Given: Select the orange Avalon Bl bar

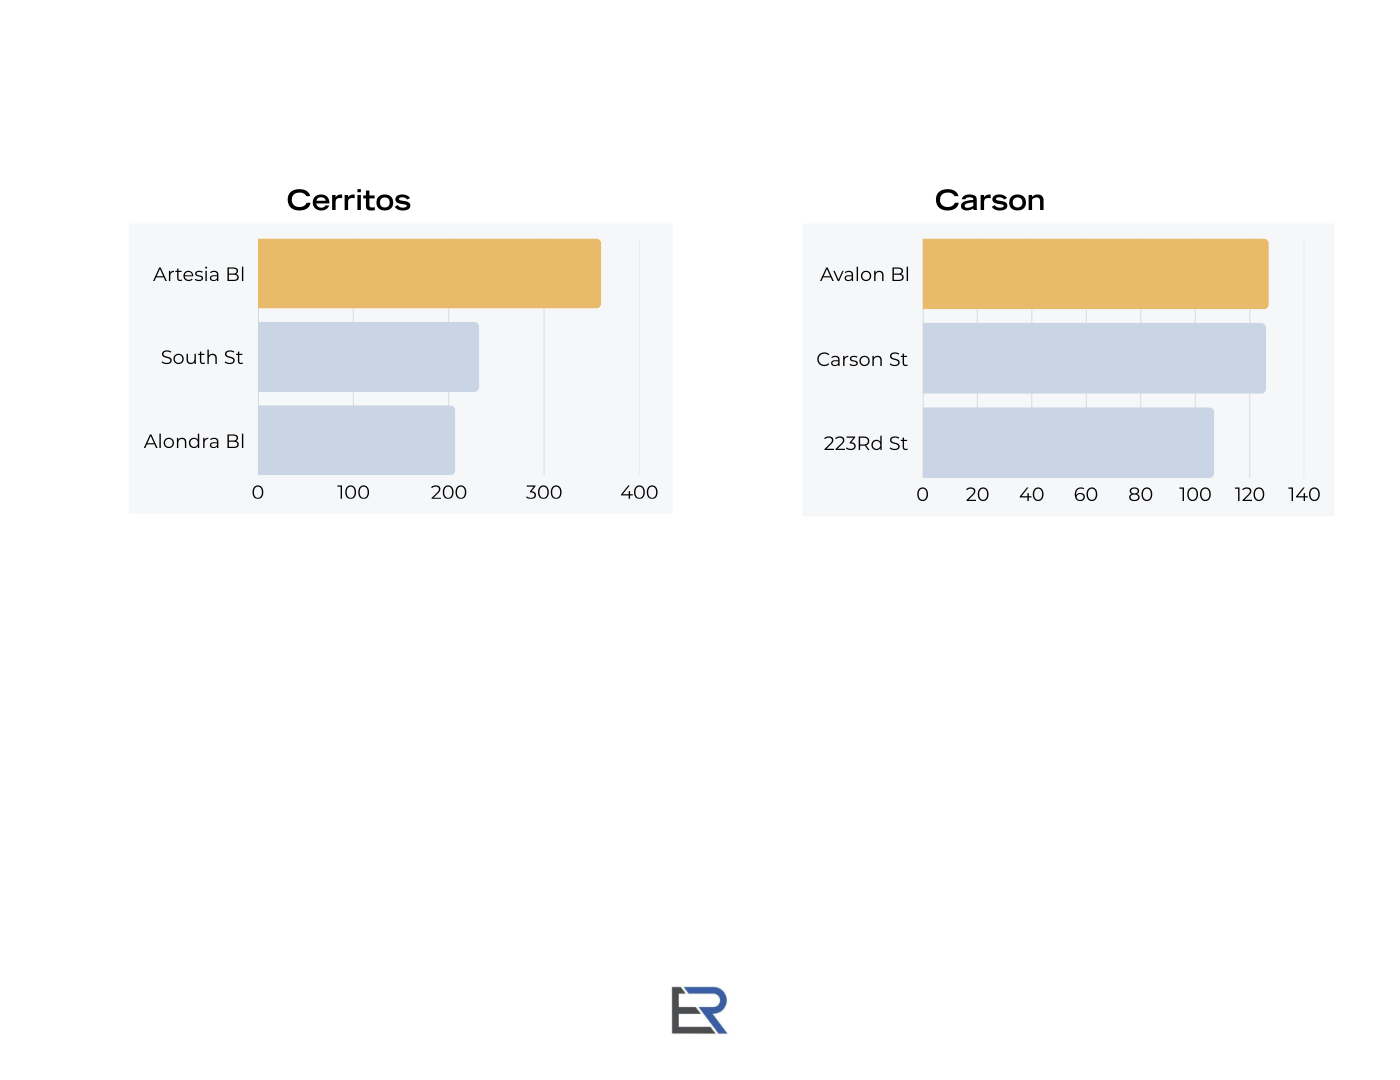Looking at the screenshot, I should 1095,274.
